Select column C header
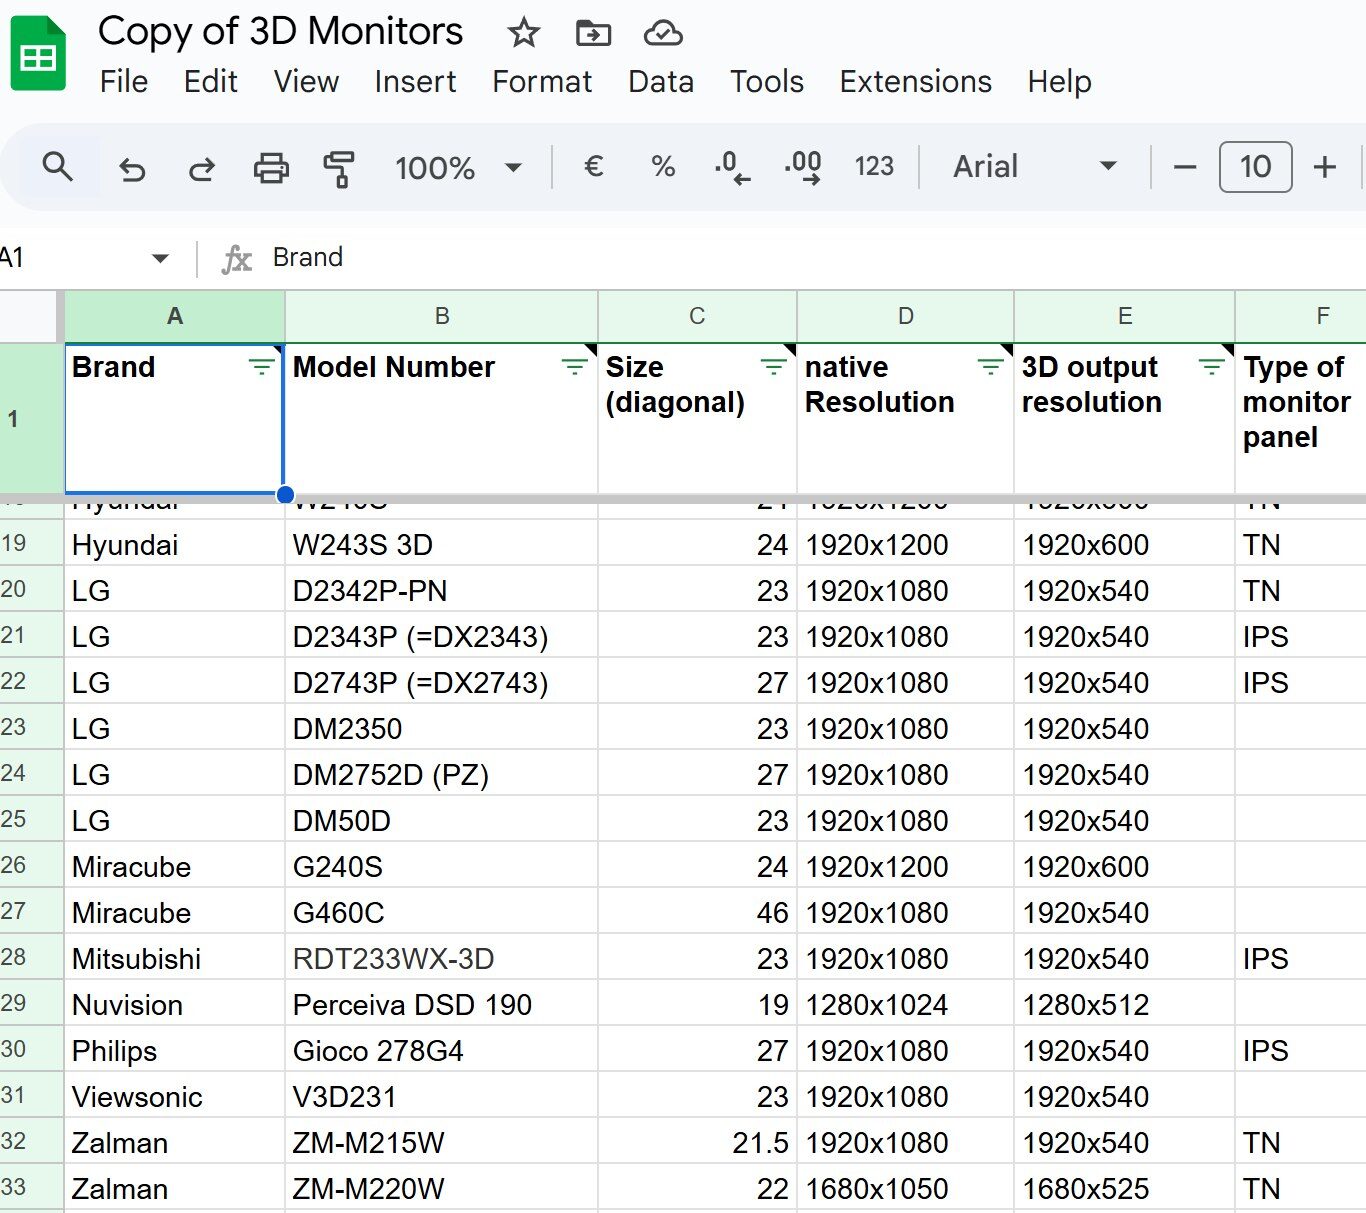 (698, 317)
